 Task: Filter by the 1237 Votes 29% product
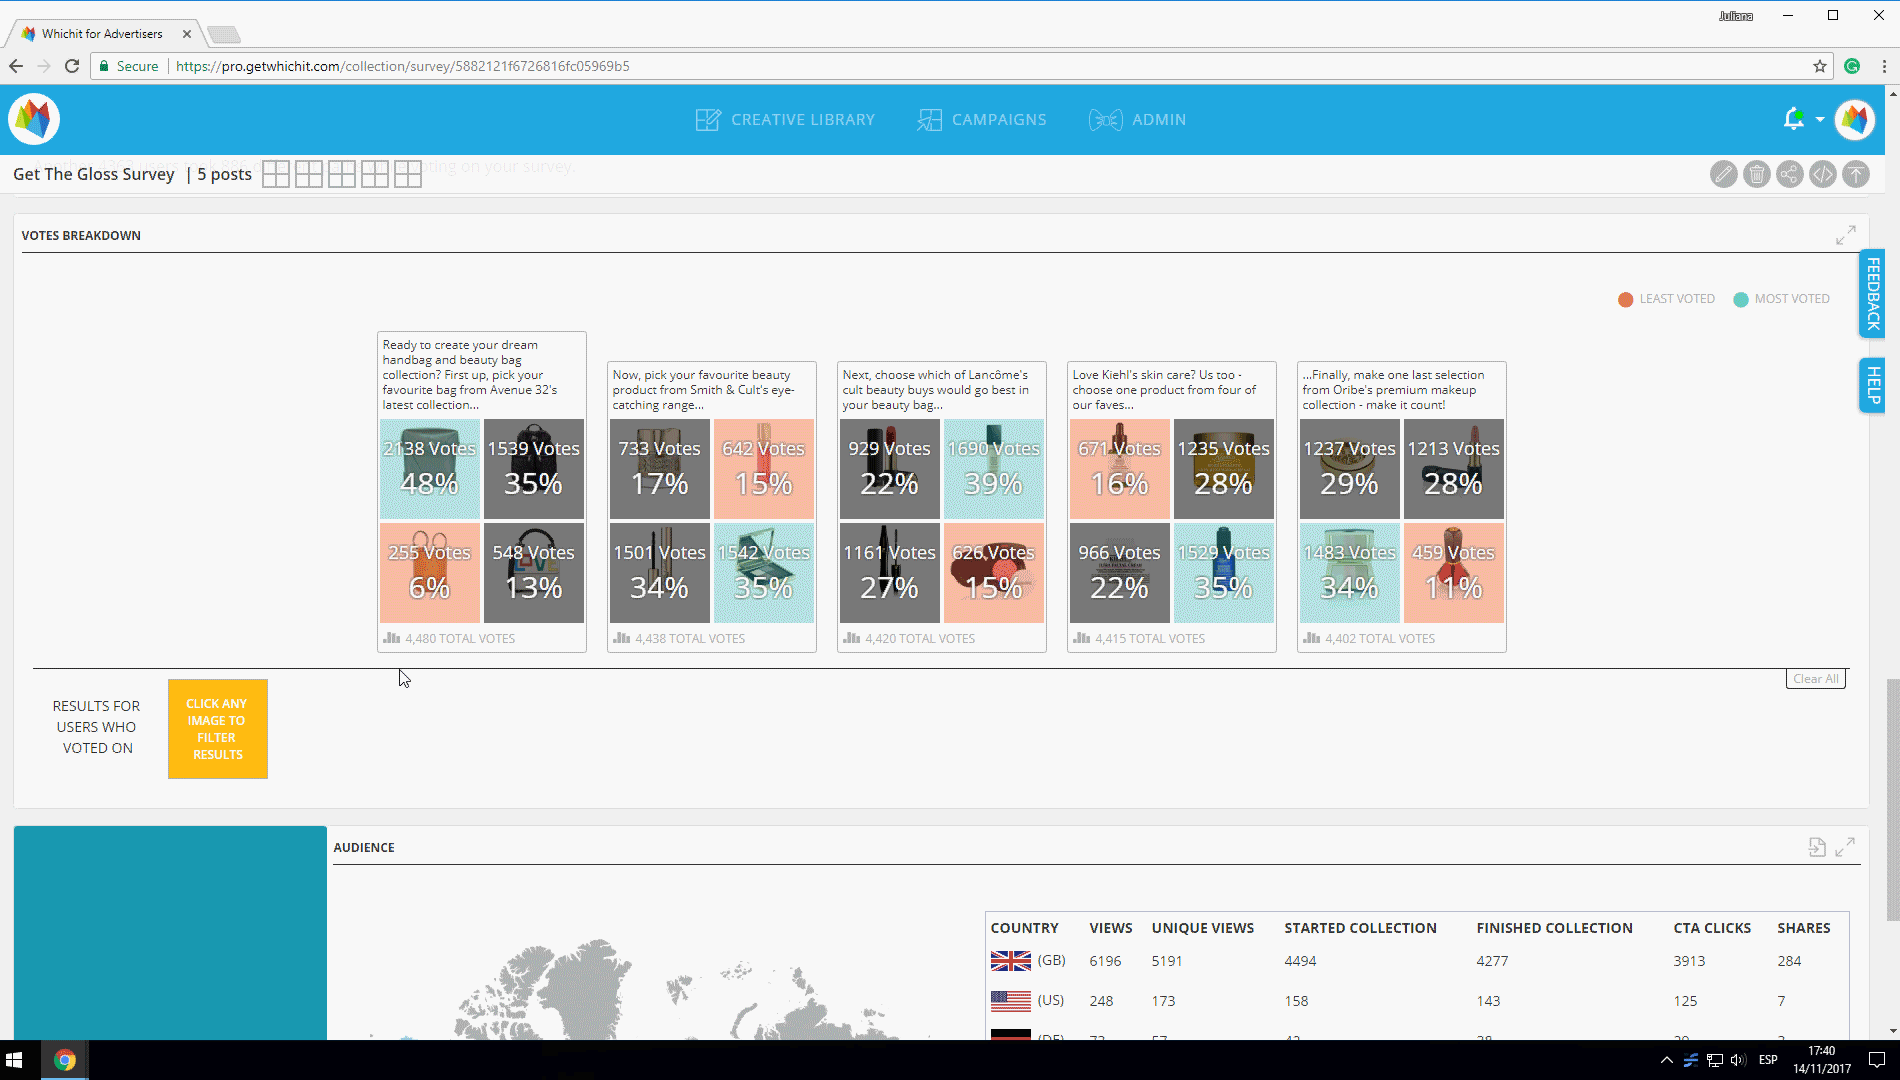pyautogui.click(x=1350, y=469)
